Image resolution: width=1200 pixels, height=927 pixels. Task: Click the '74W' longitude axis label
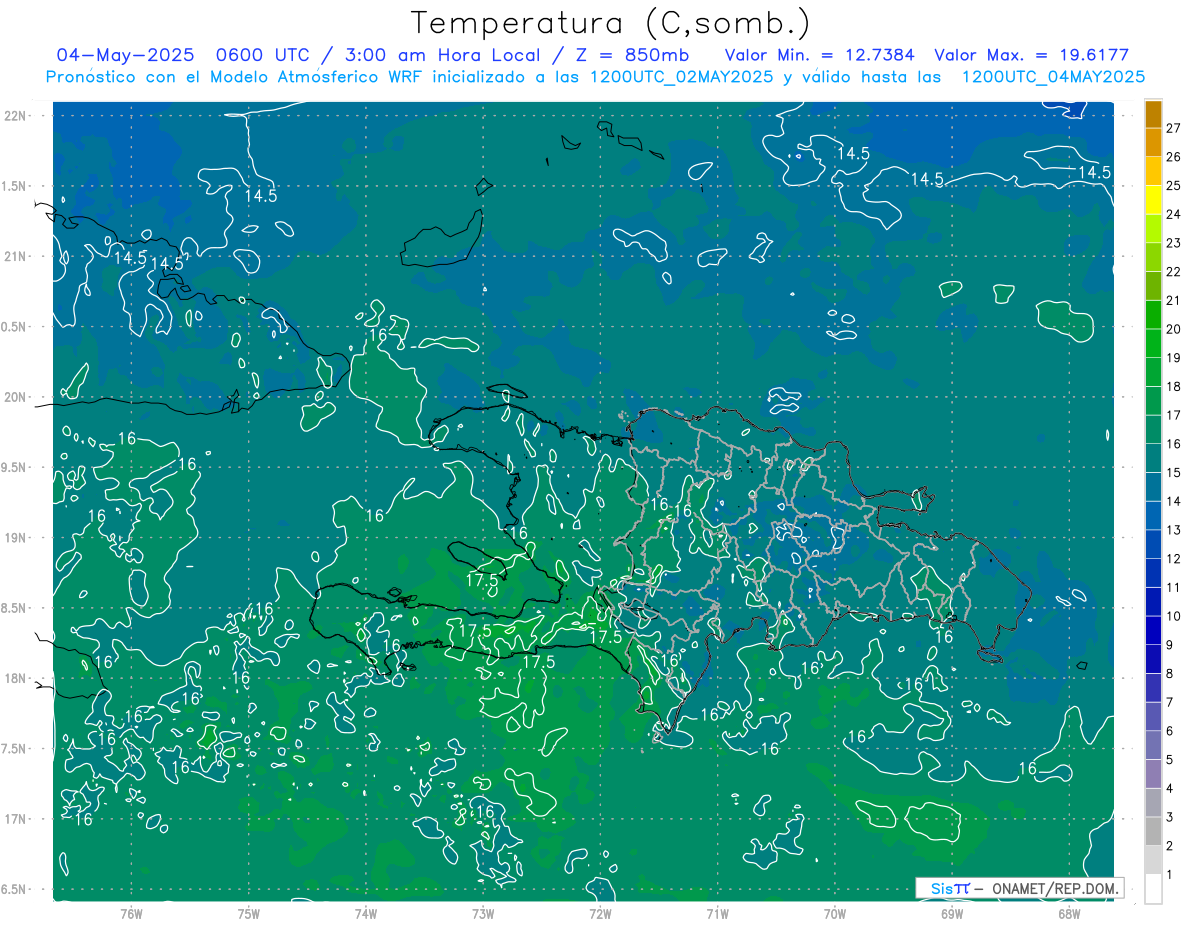click(x=365, y=913)
